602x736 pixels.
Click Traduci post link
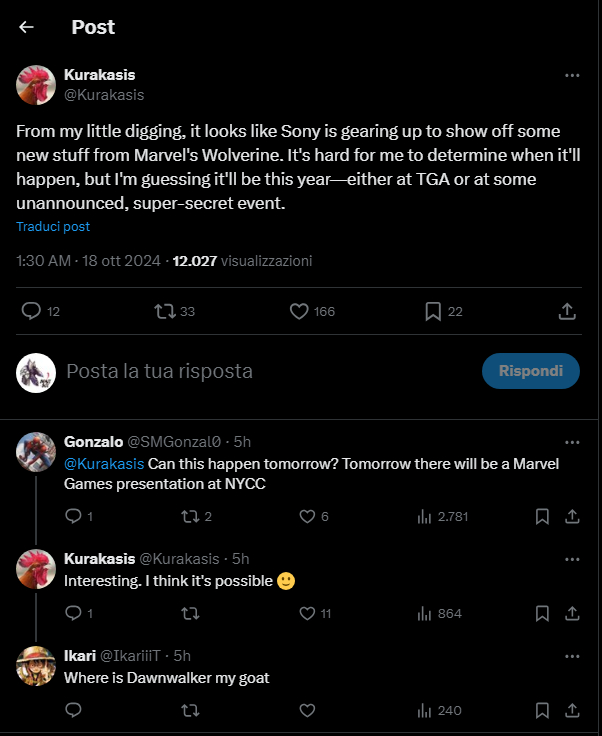click(53, 227)
